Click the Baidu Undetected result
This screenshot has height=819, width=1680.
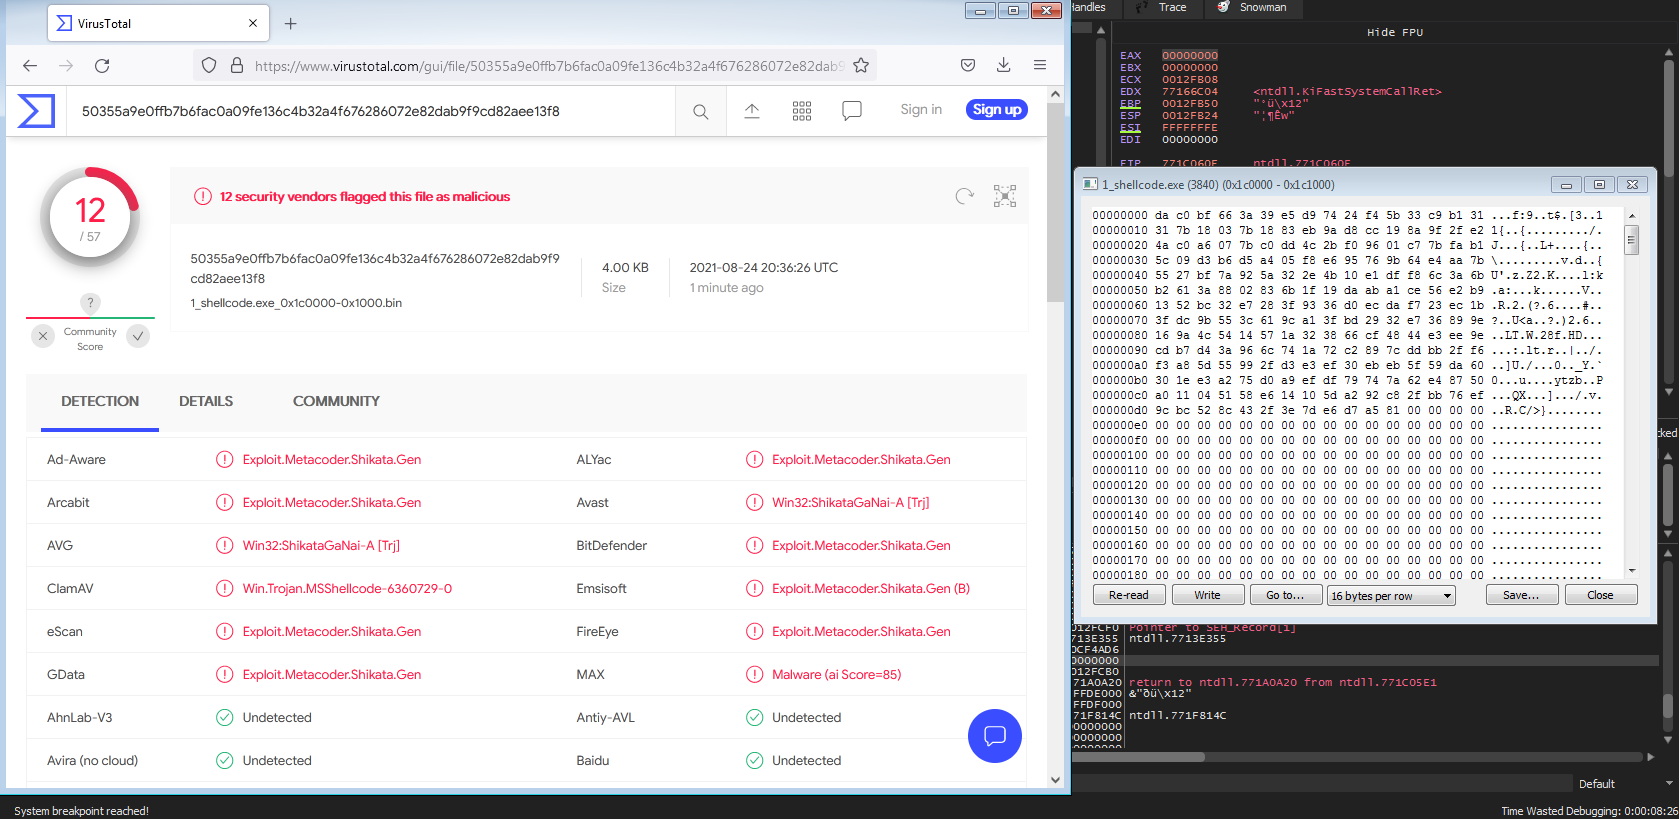tap(806, 761)
